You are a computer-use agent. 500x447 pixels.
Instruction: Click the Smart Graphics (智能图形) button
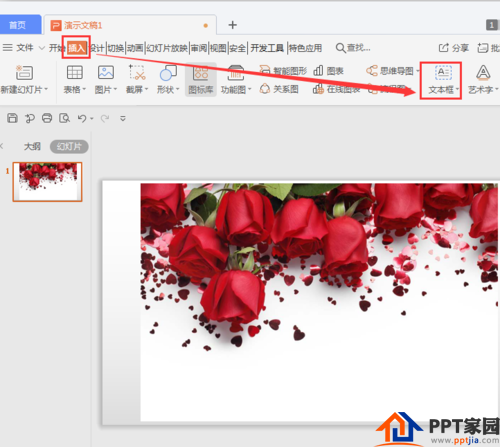283,71
